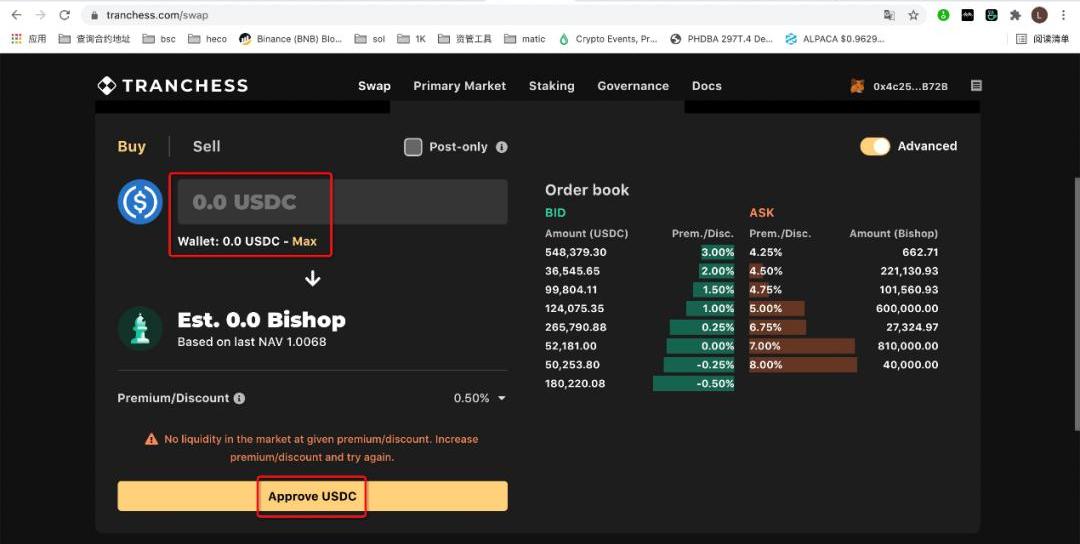The image size is (1080, 544).
Task: Go to the Staking menu item
Action: (x=551, y=86)
